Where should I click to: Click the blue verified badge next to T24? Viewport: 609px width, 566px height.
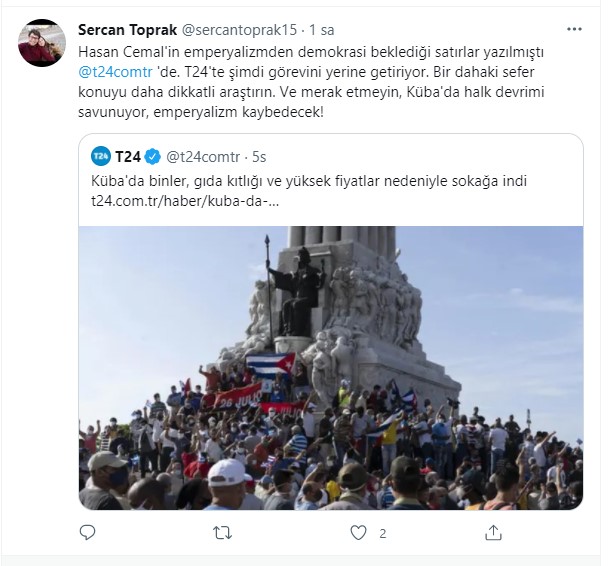153,157
